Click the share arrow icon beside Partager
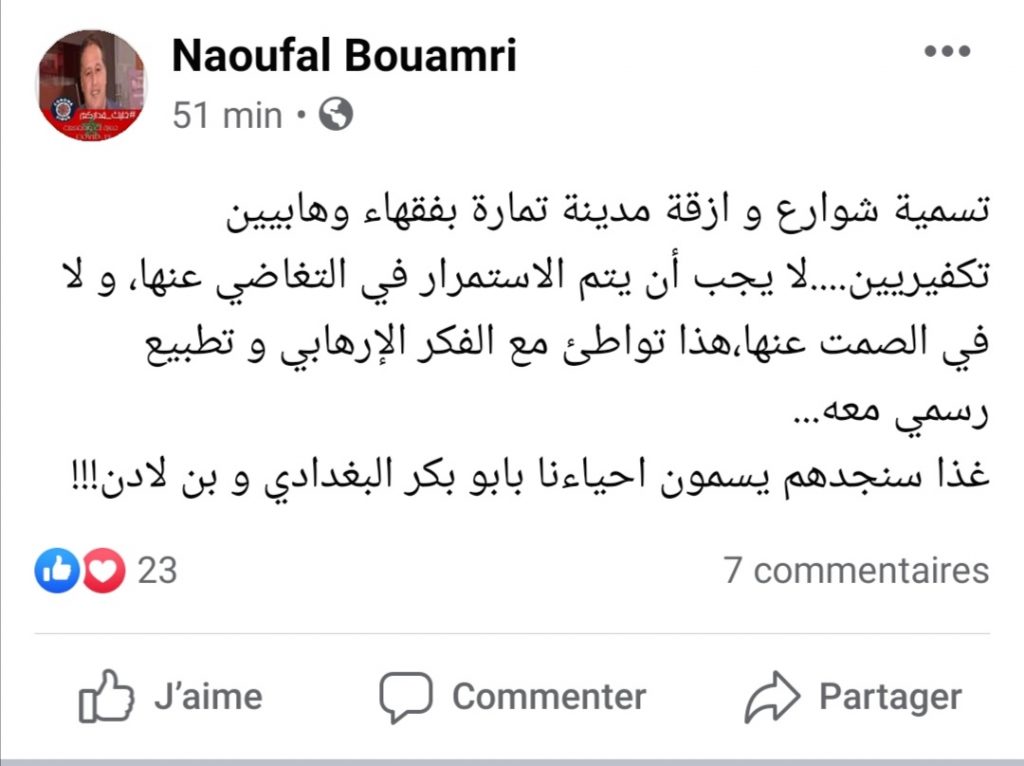 coord(772,696)
